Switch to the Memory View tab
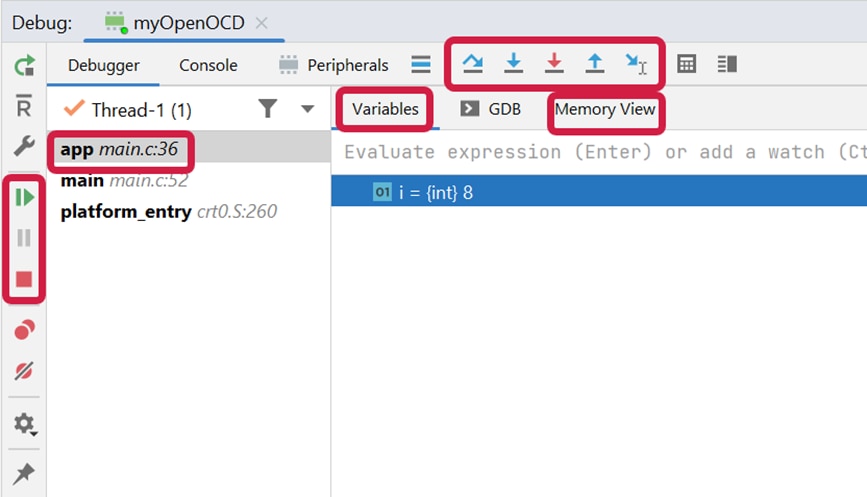The height and width of the screenshot is (497, 867). [x=605, y=109]
